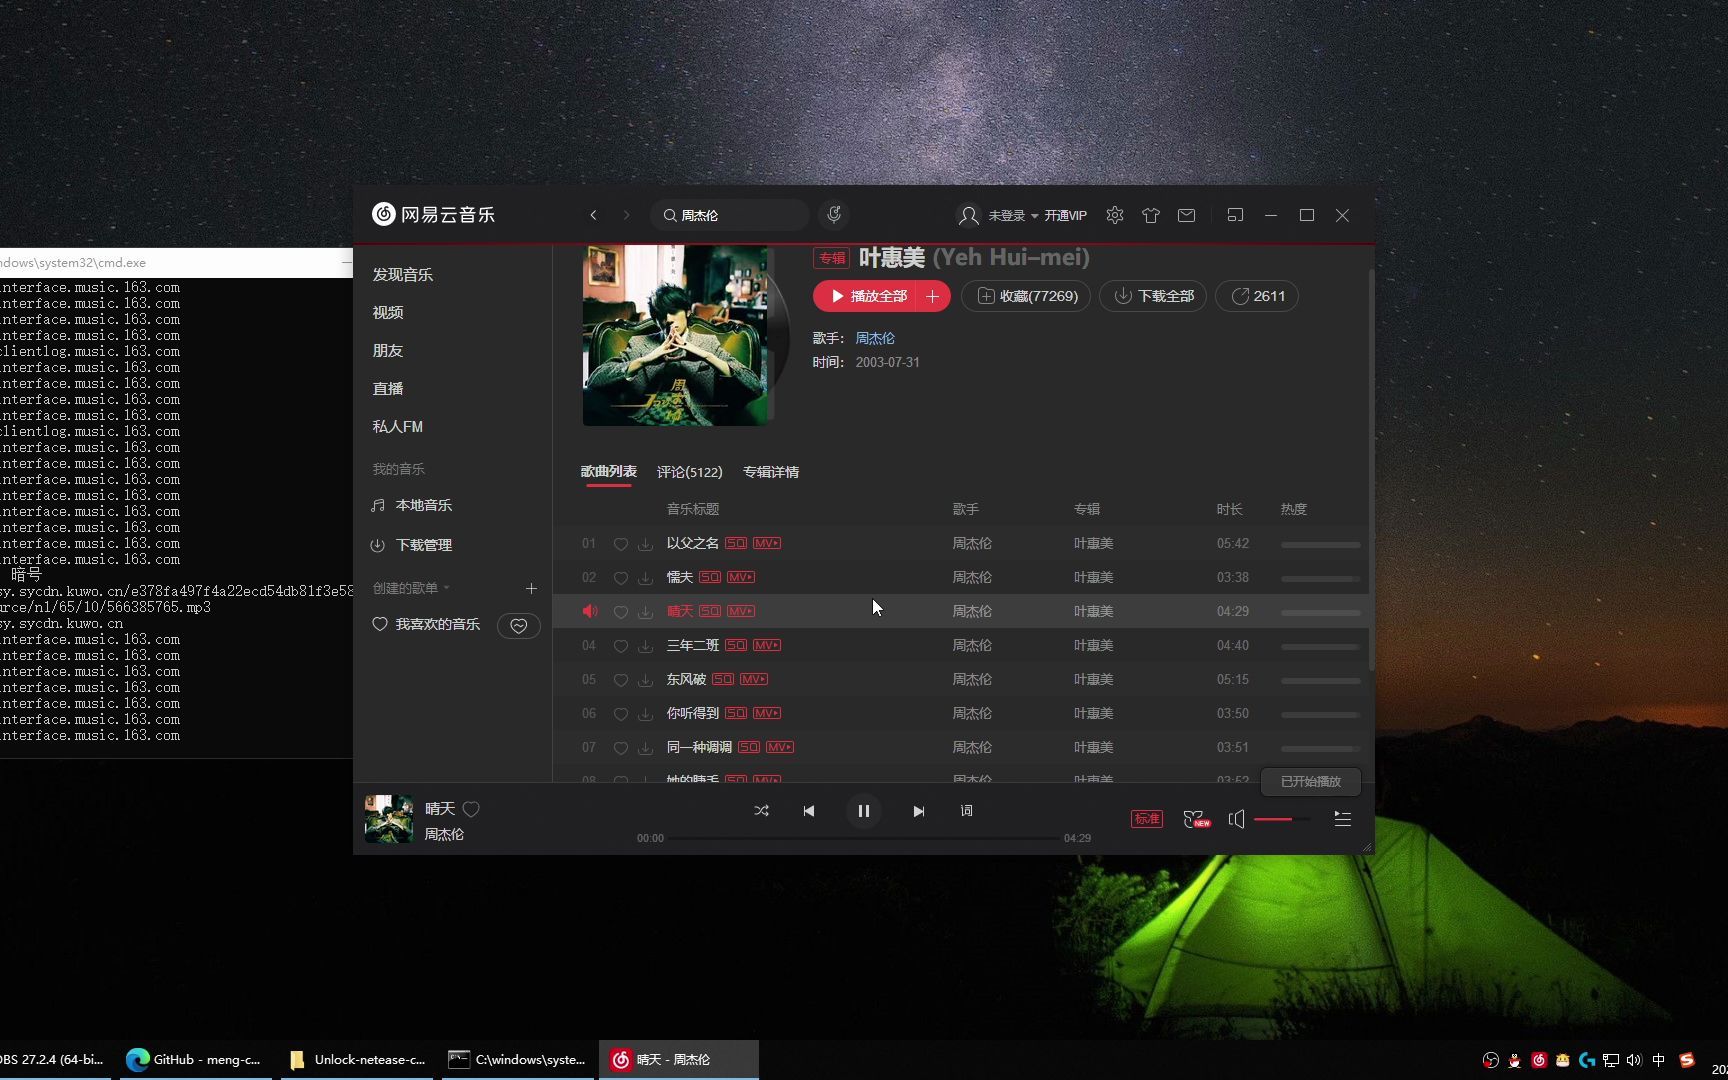The image size is (1728, 1080).
Task: Add a new playlist with plus icon
Action: pyautogui.click(x=531, y=588)
